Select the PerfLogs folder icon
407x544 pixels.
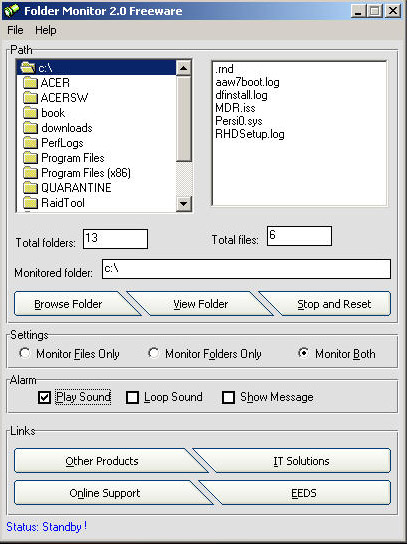coord(30,143)
